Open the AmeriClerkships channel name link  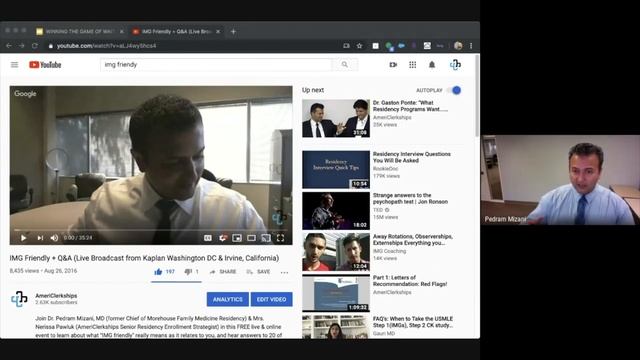click(x=56, y=296)
